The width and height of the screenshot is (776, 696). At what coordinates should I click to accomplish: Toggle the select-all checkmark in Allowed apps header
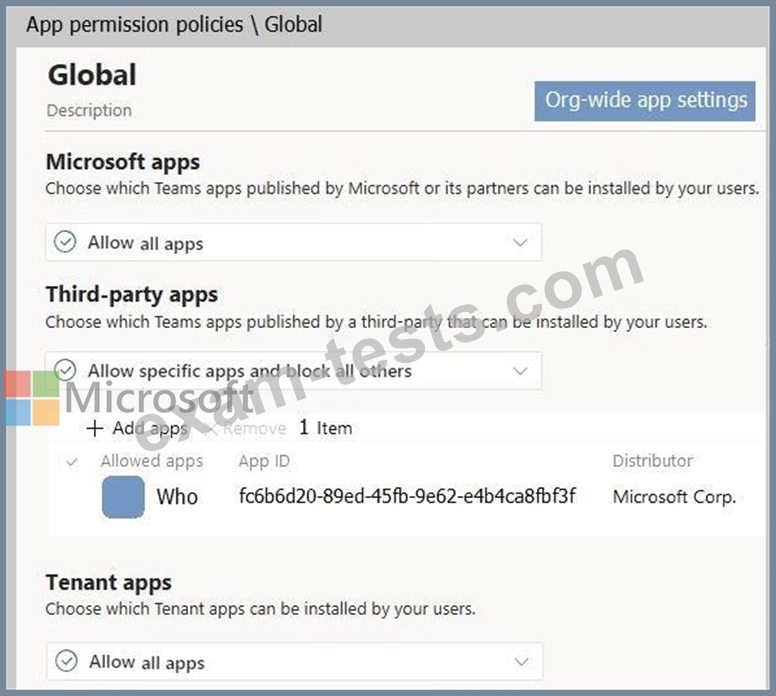tap(72, 462)
